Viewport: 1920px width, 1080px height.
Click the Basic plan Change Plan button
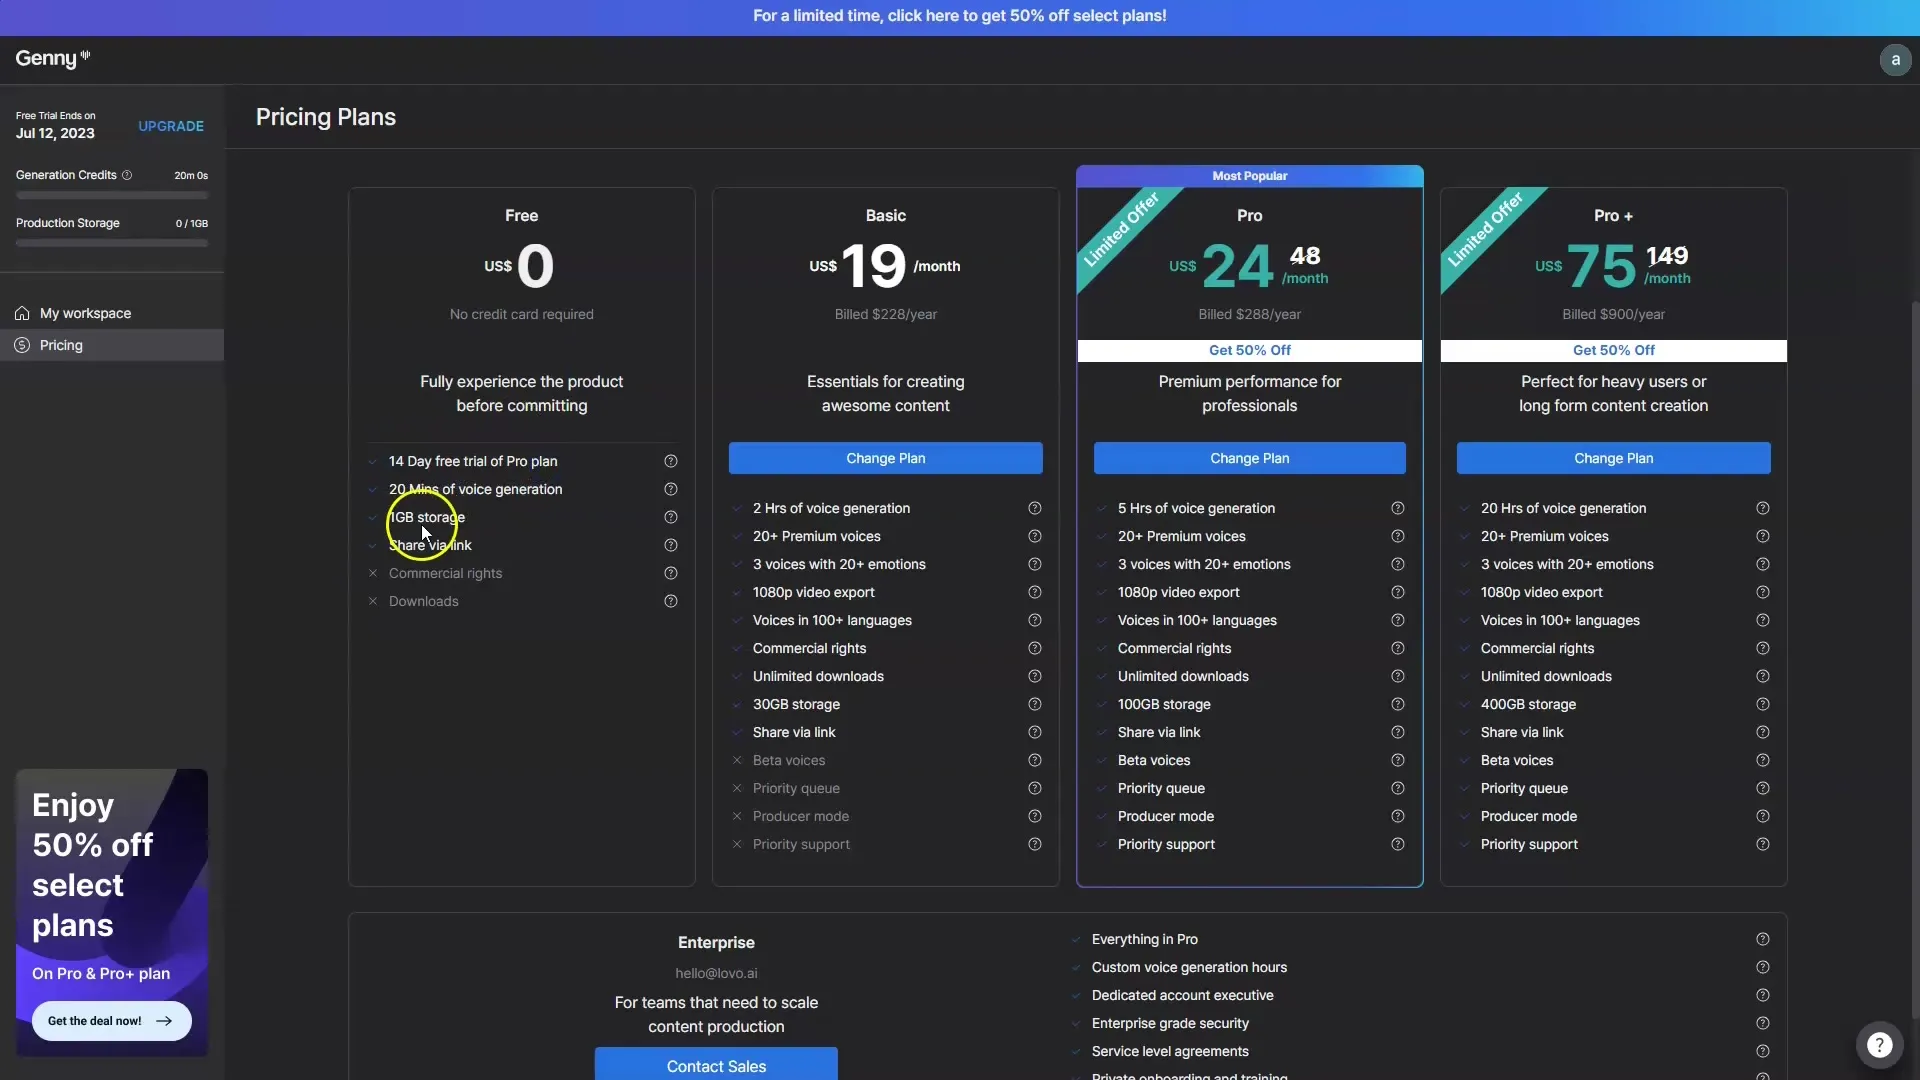(885, 458)
